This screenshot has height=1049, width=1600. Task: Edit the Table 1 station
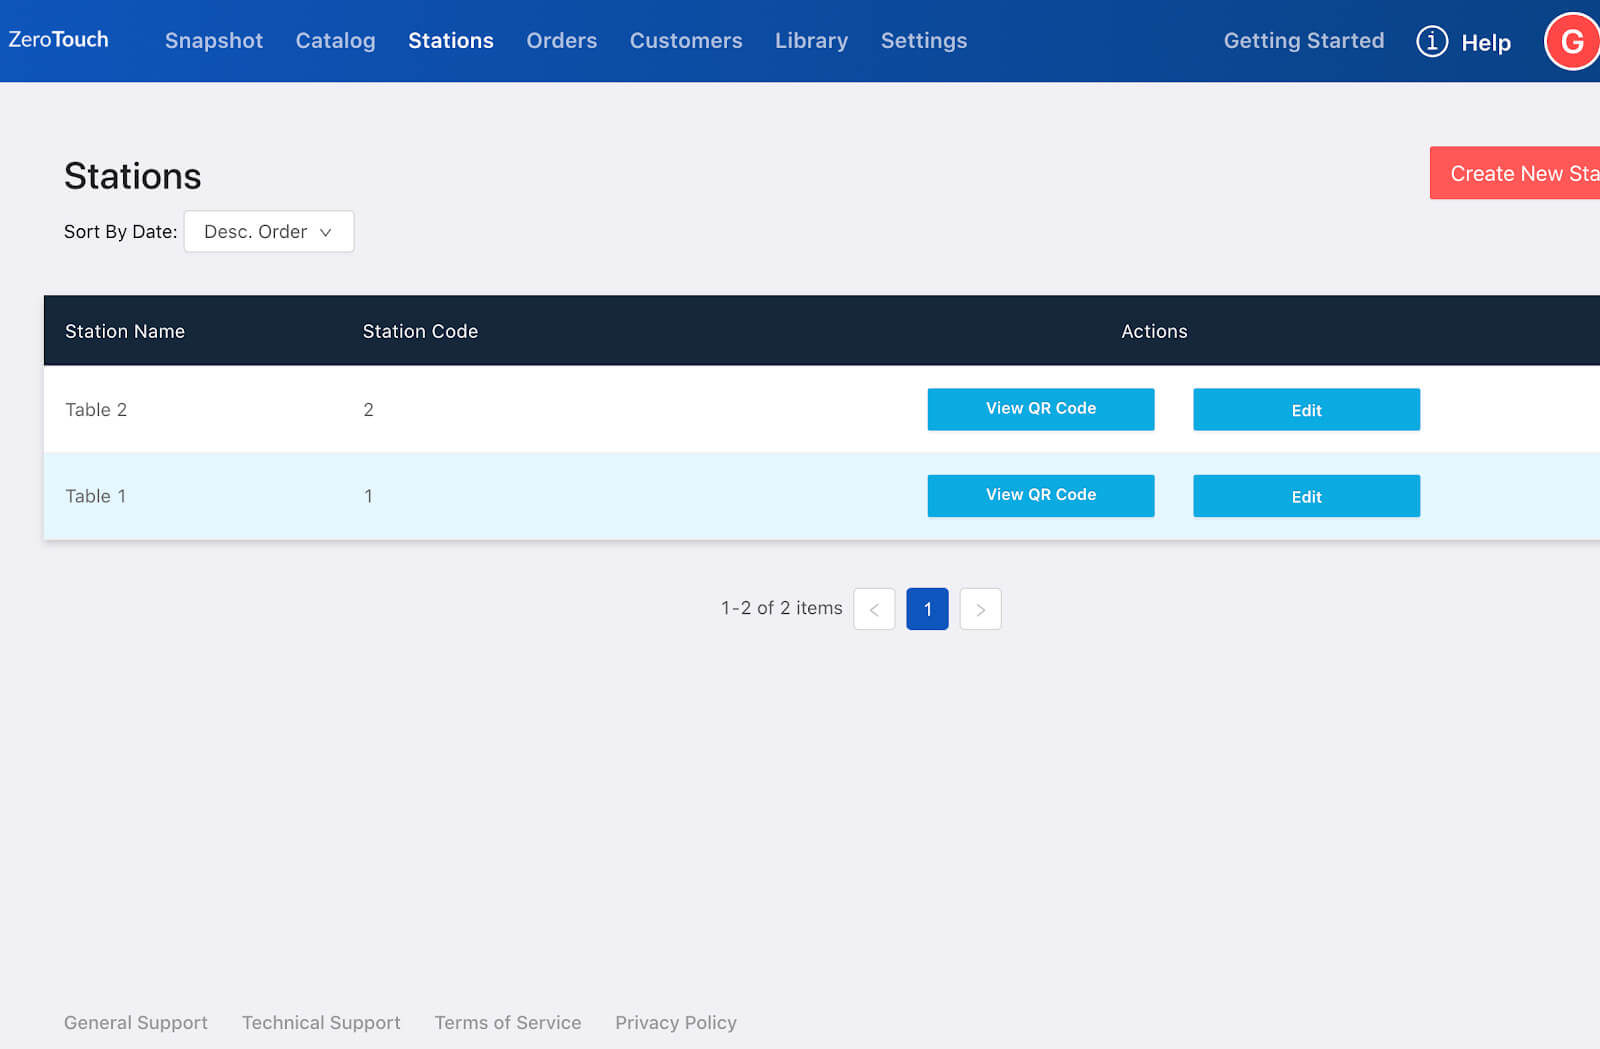coord(1306,495)
